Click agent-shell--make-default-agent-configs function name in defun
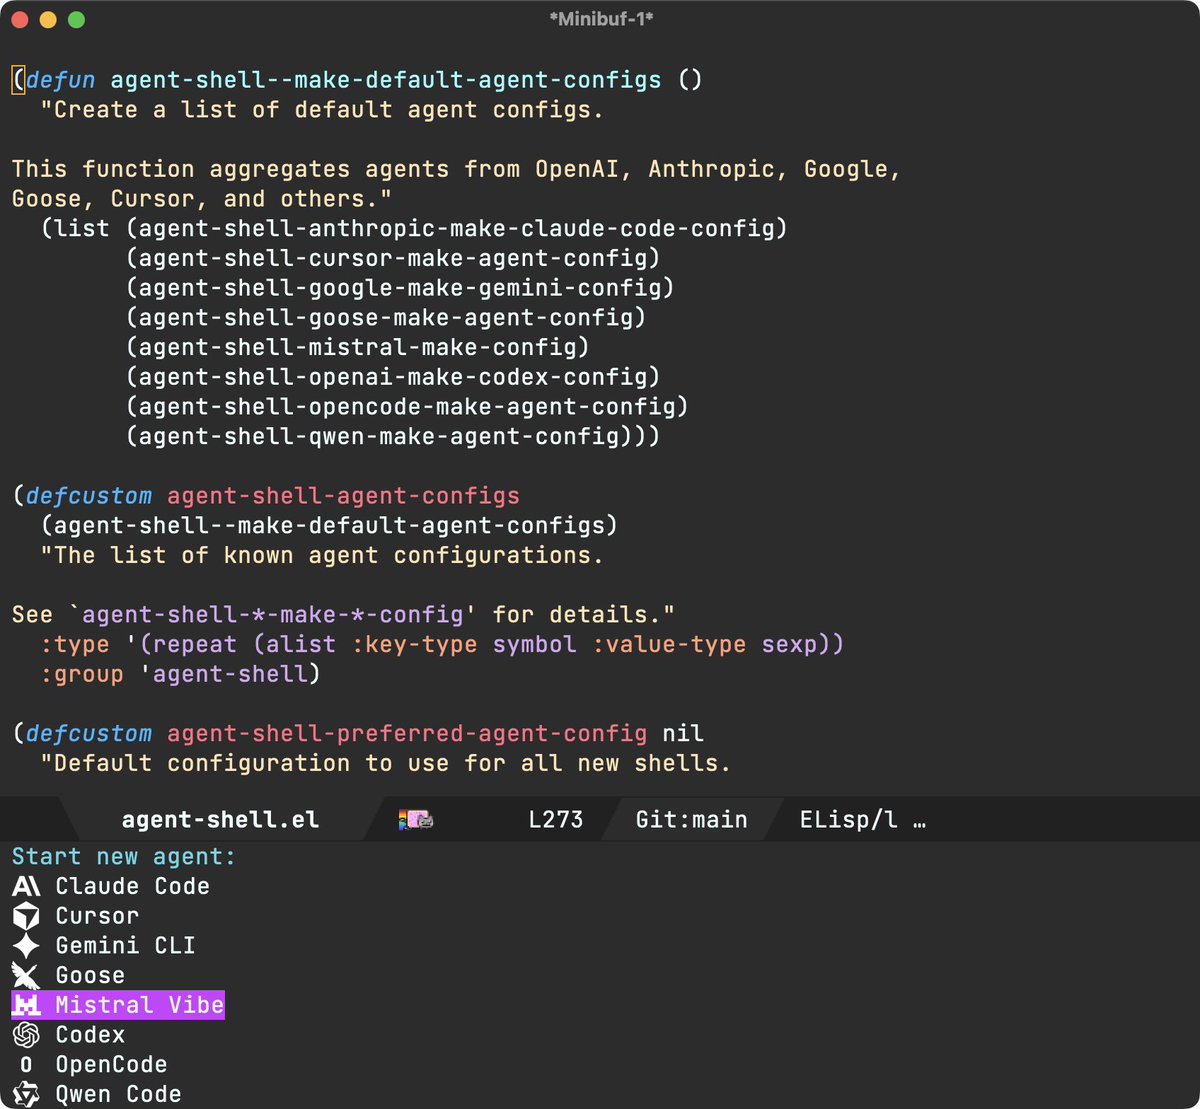Screen dimensions: 1200x1109 point(386,80)
